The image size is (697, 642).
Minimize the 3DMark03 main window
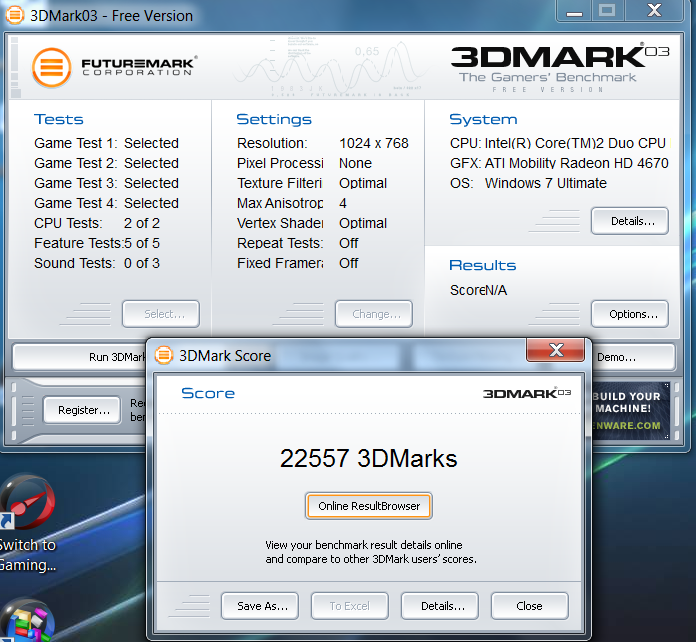click(x=574, y=11)
